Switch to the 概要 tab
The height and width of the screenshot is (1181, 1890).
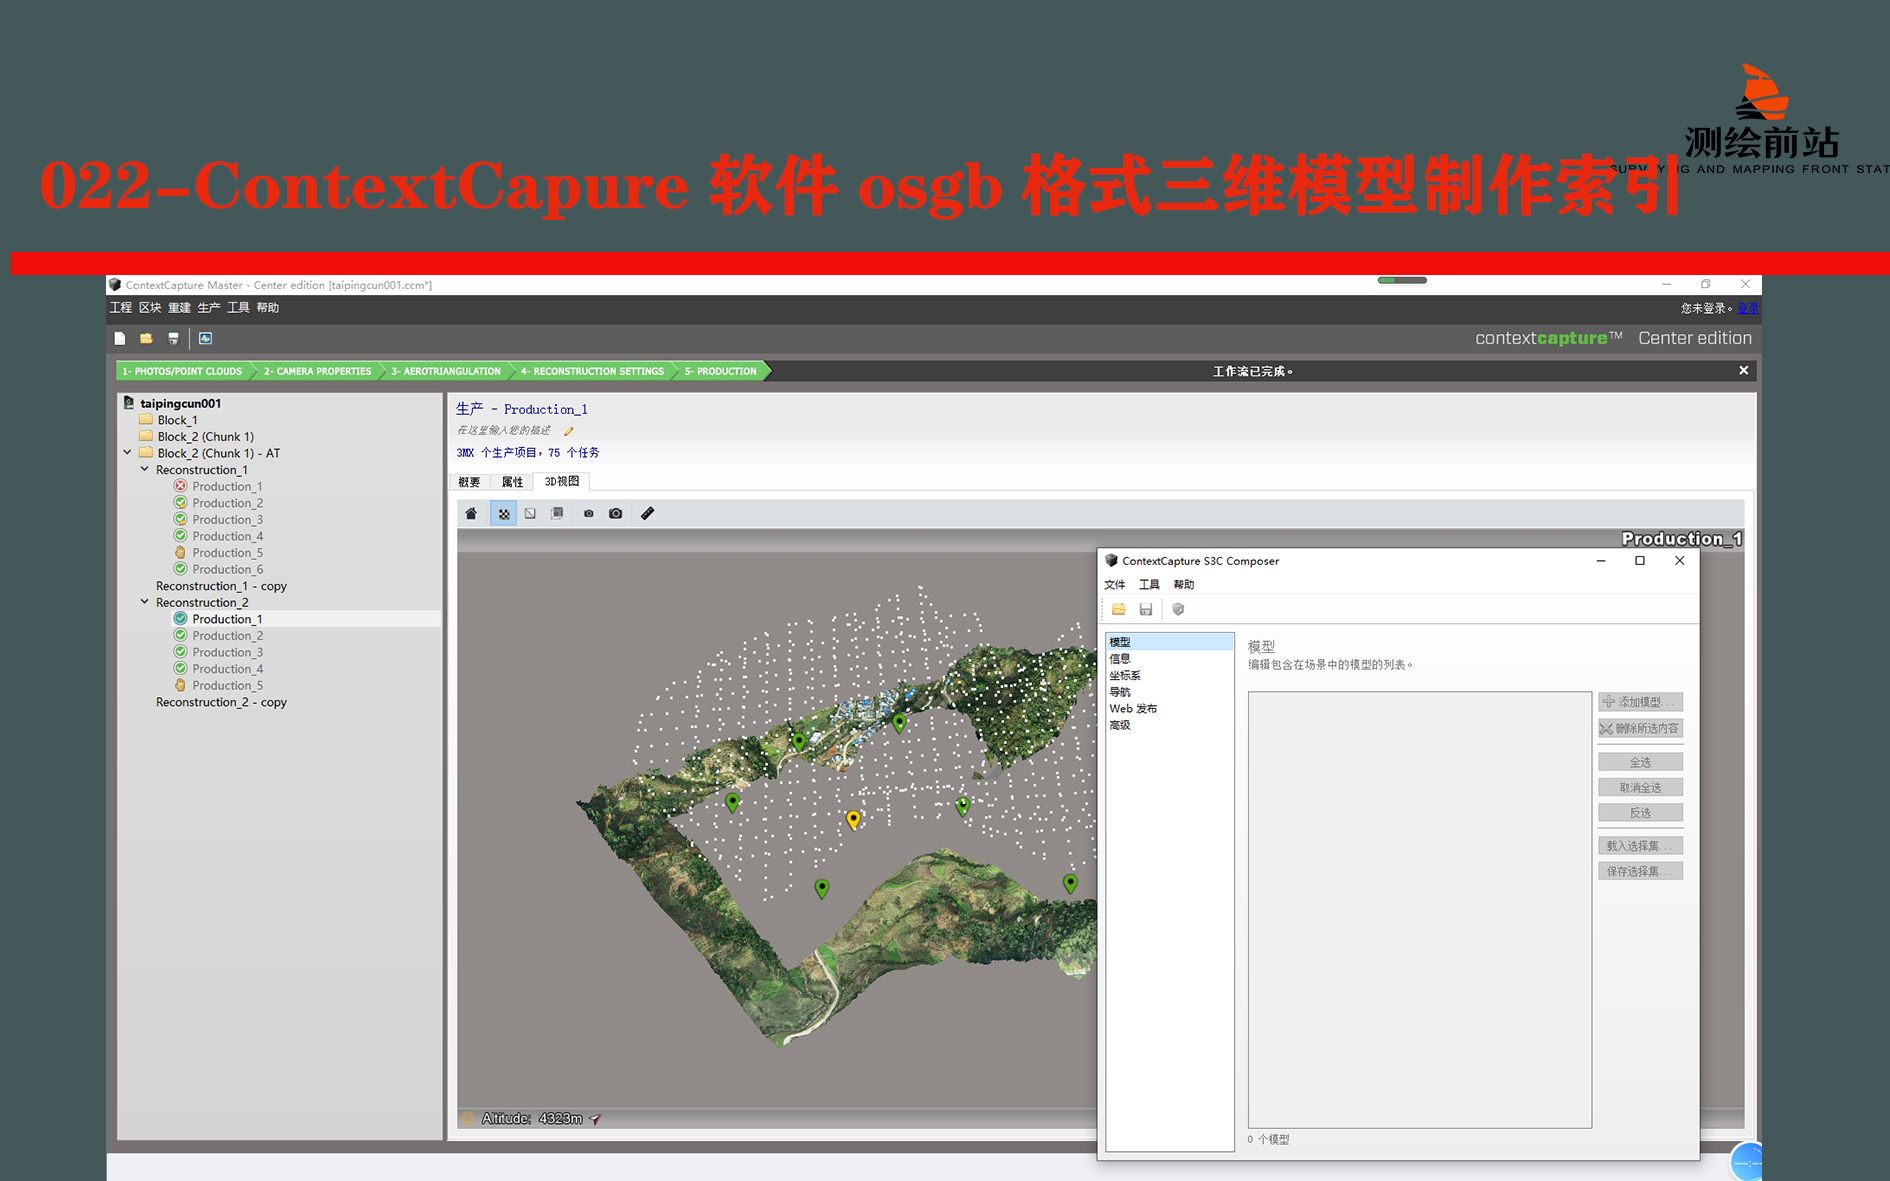[x=469, y=482]
